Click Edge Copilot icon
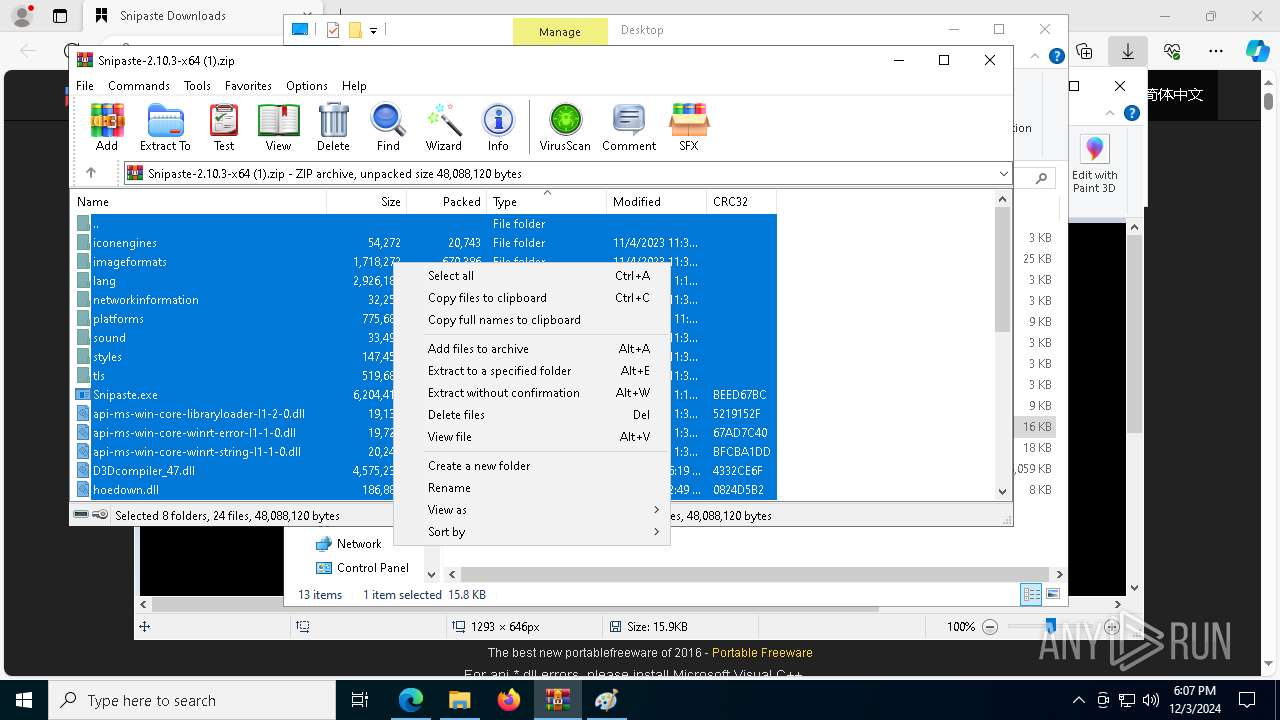The width and height of the screenshot is (1280, 720). (x=1257, y=50)
